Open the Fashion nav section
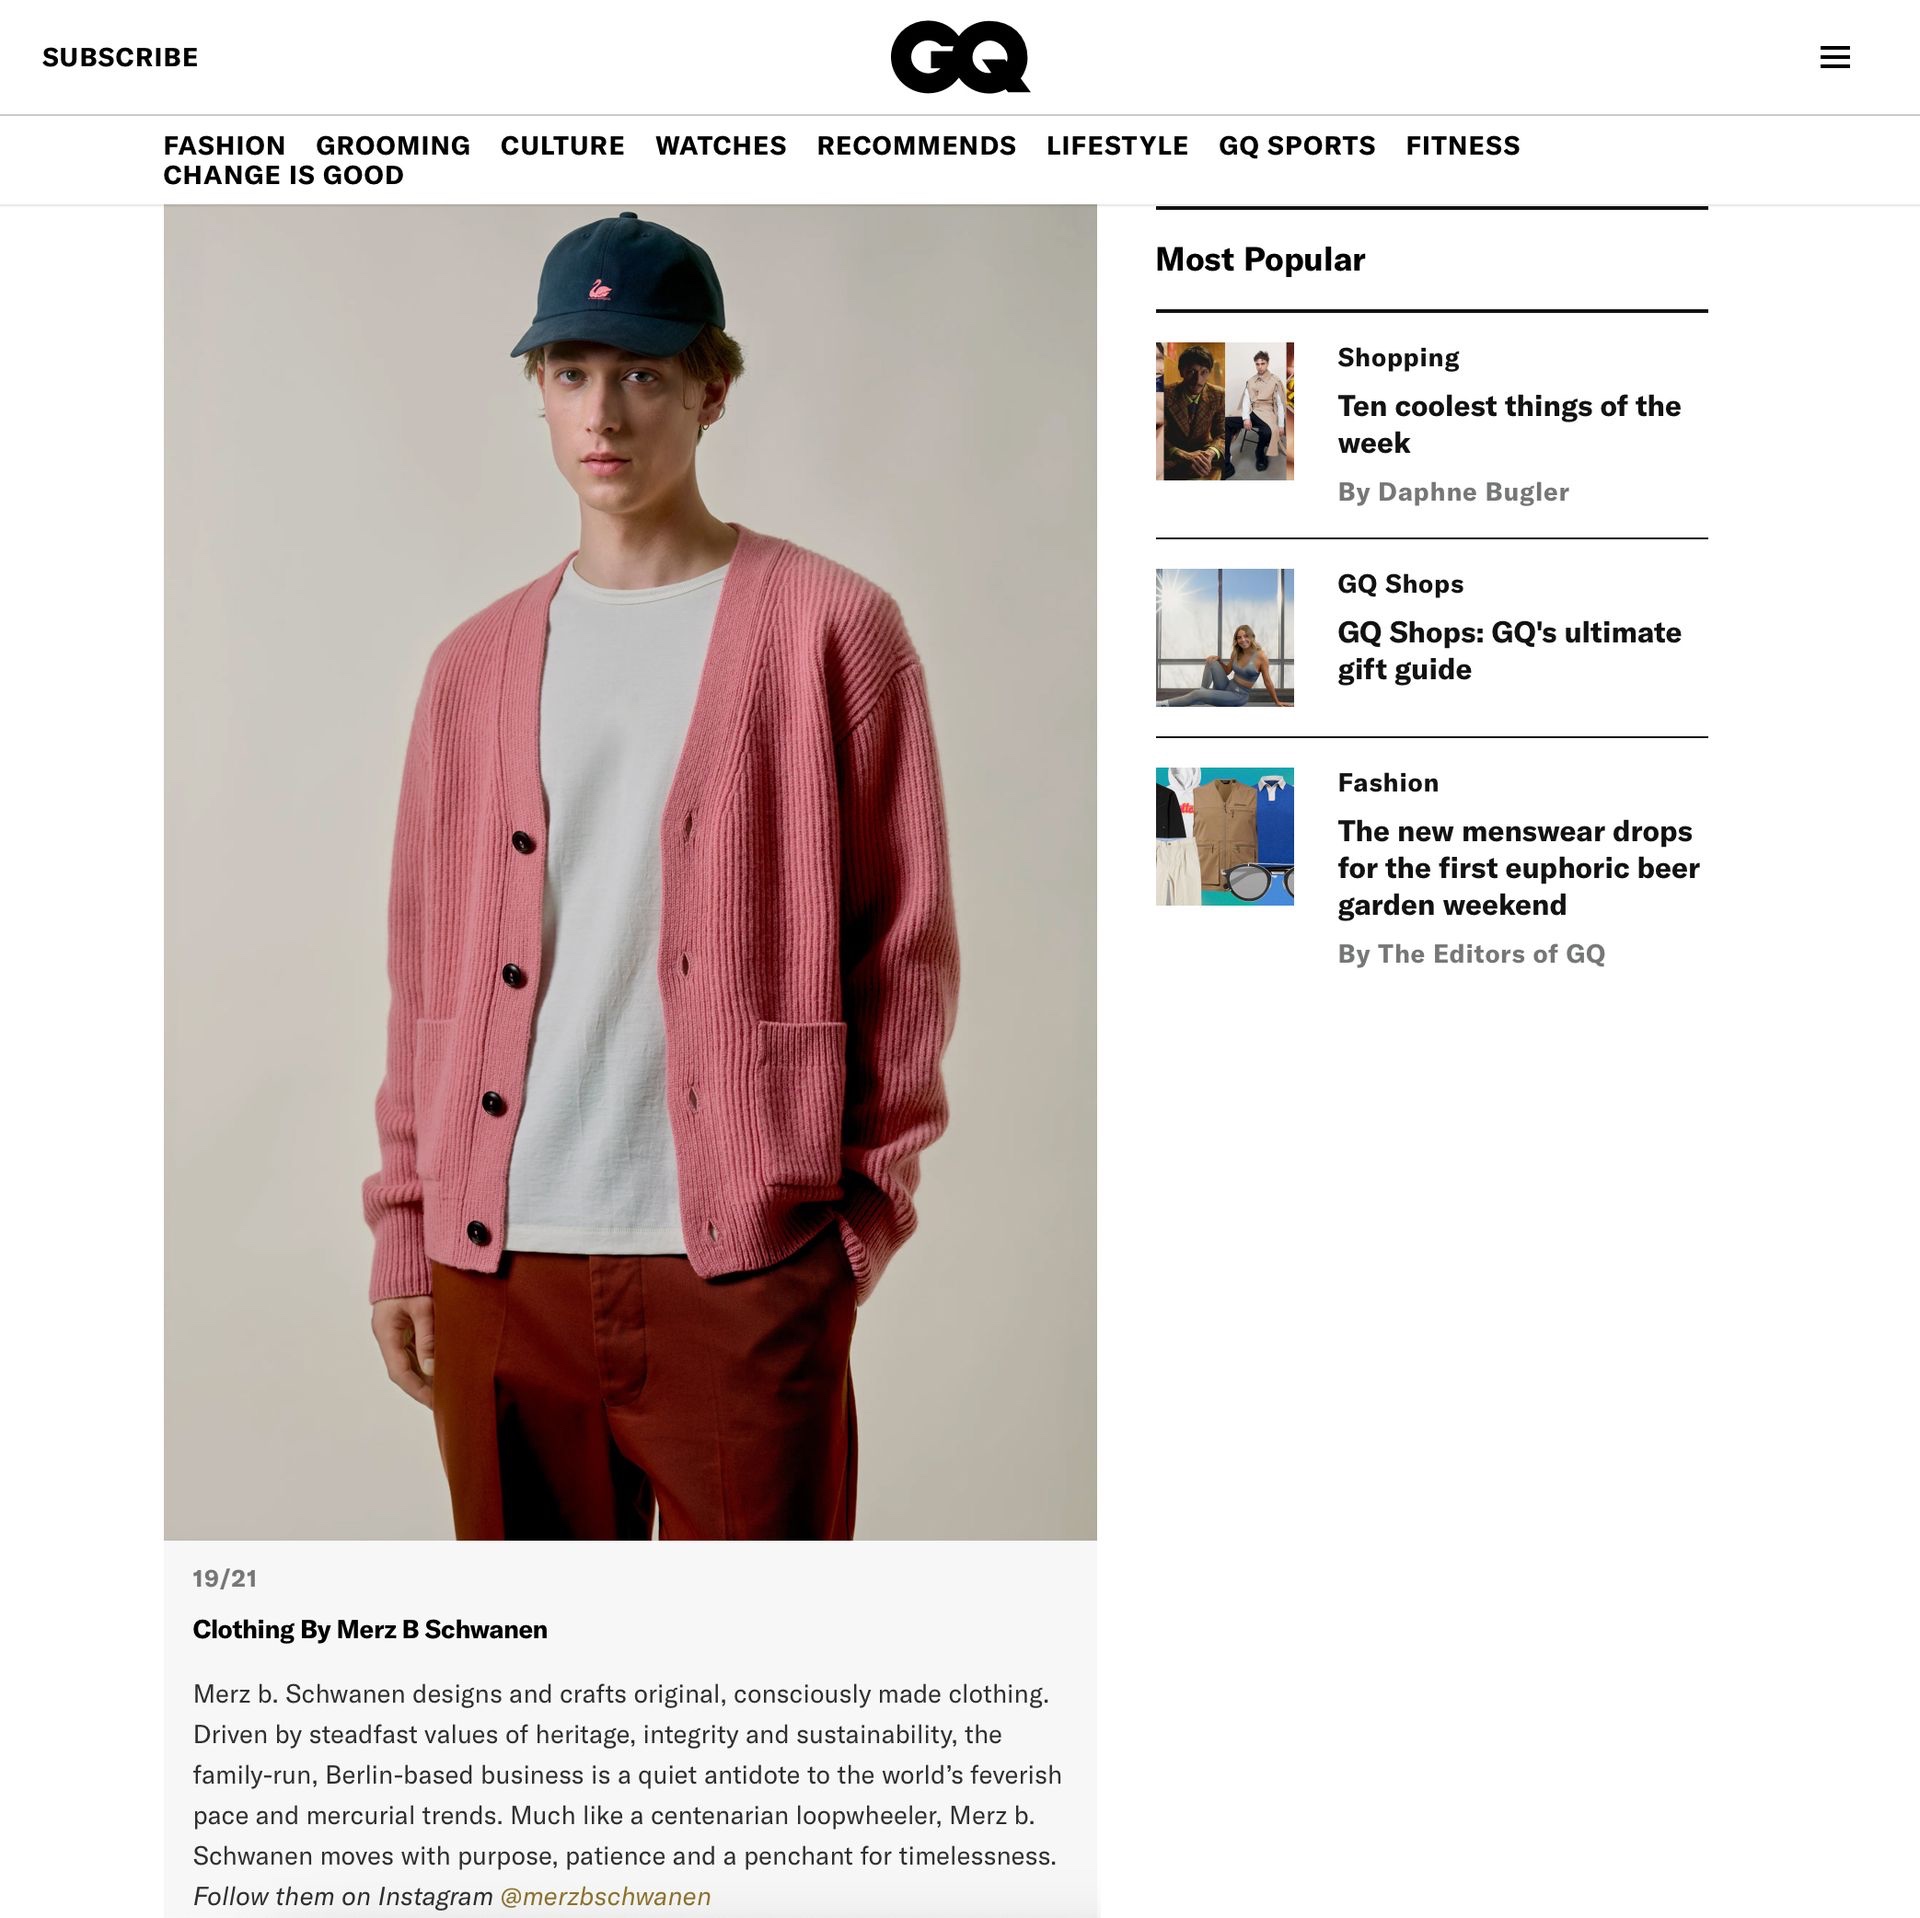 point(224,145)
